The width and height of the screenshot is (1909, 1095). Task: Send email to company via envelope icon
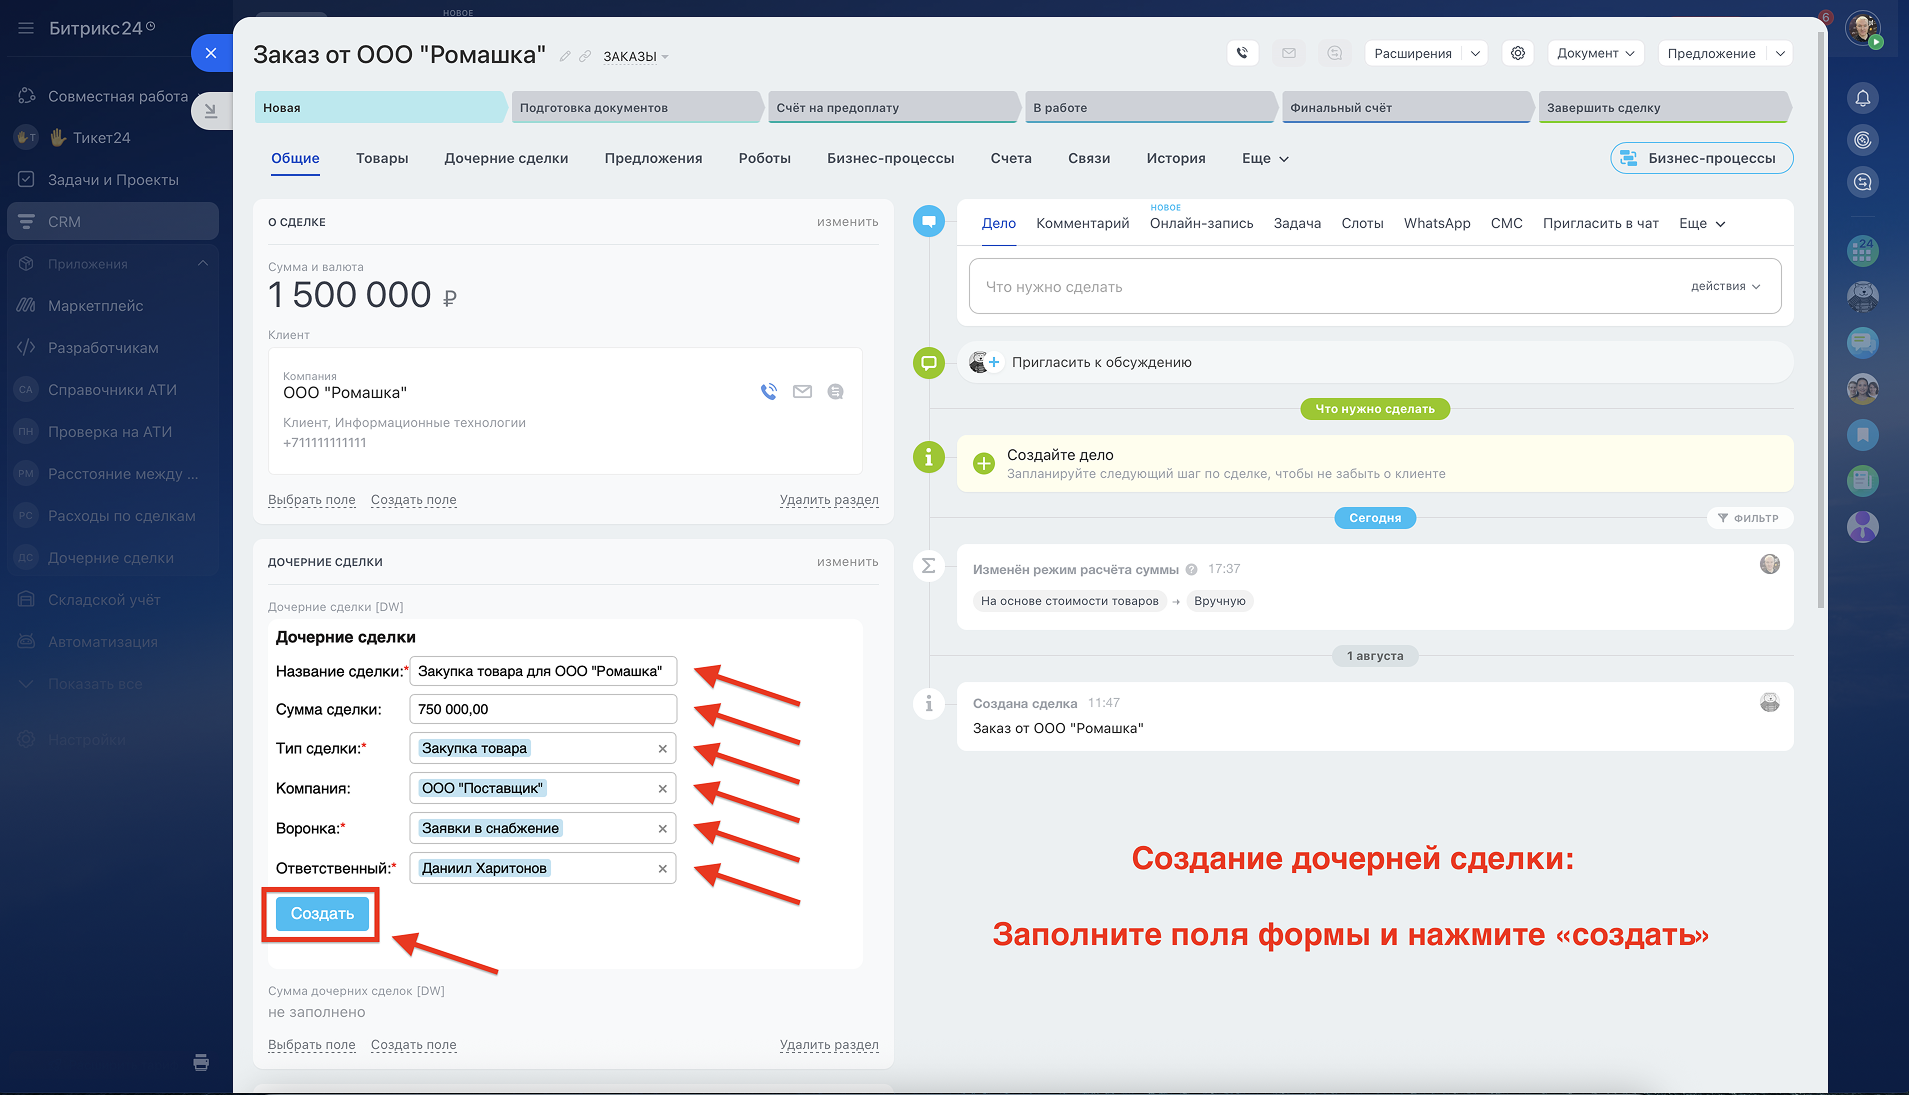coord(802,392)
